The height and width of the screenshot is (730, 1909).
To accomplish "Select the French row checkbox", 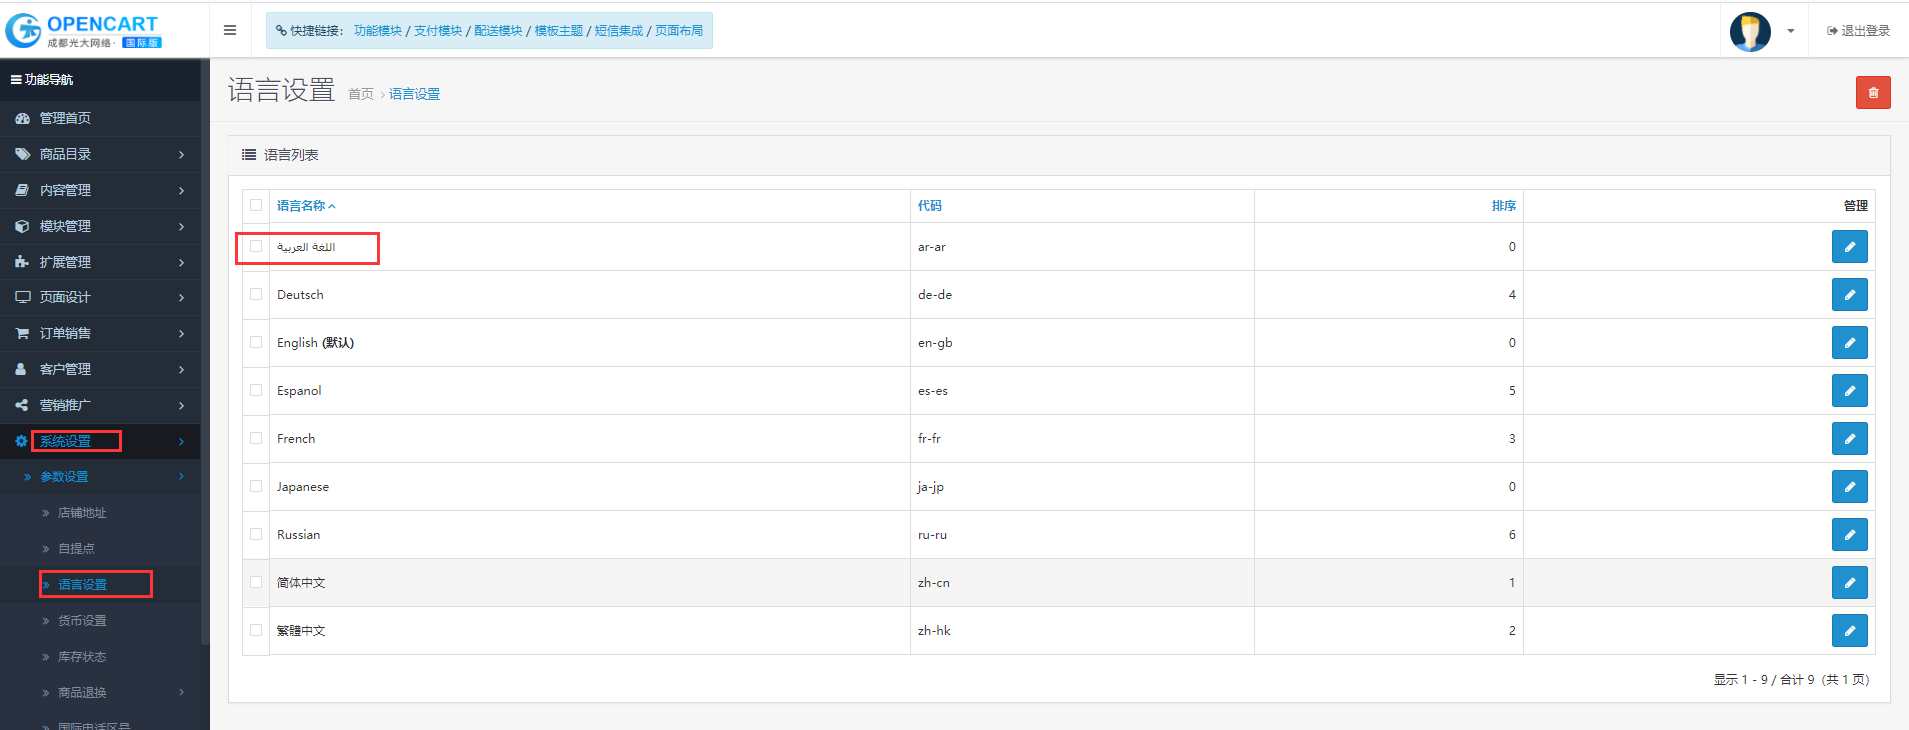I will point(256,438).
